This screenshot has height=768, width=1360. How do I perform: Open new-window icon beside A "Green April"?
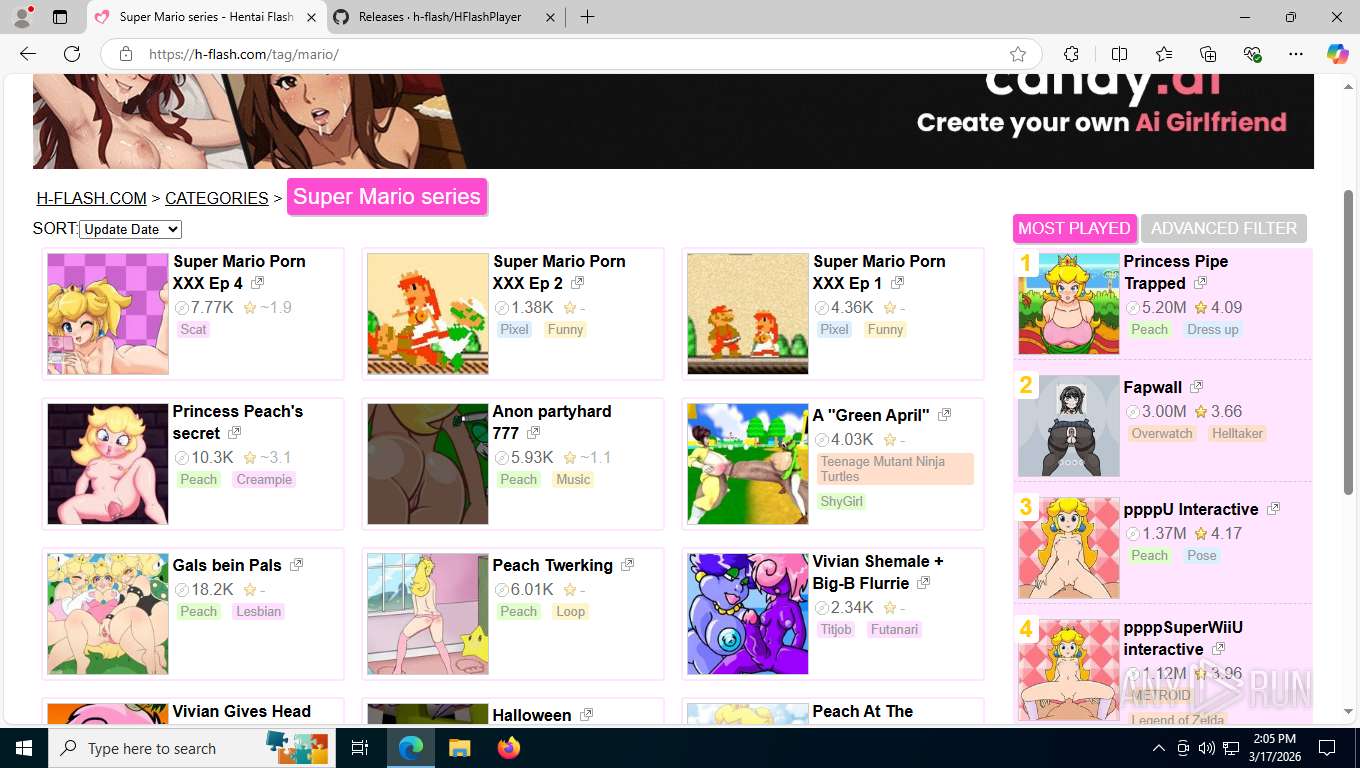point(944,414)
